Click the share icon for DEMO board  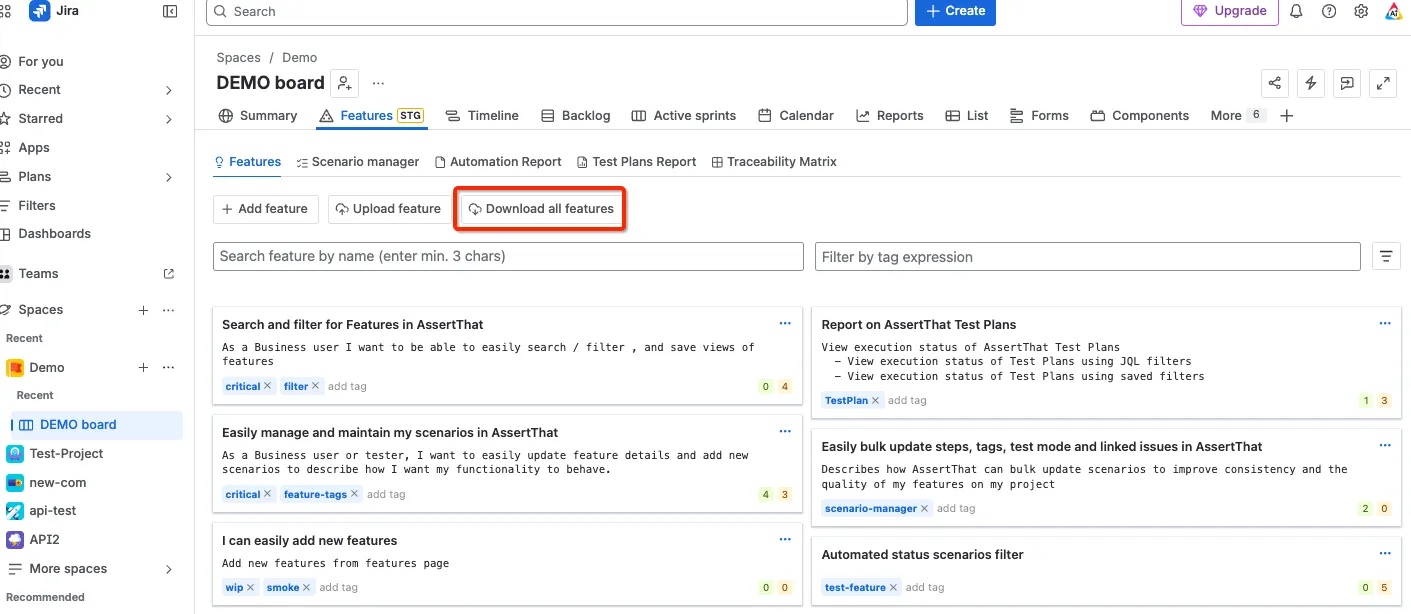1275,83
